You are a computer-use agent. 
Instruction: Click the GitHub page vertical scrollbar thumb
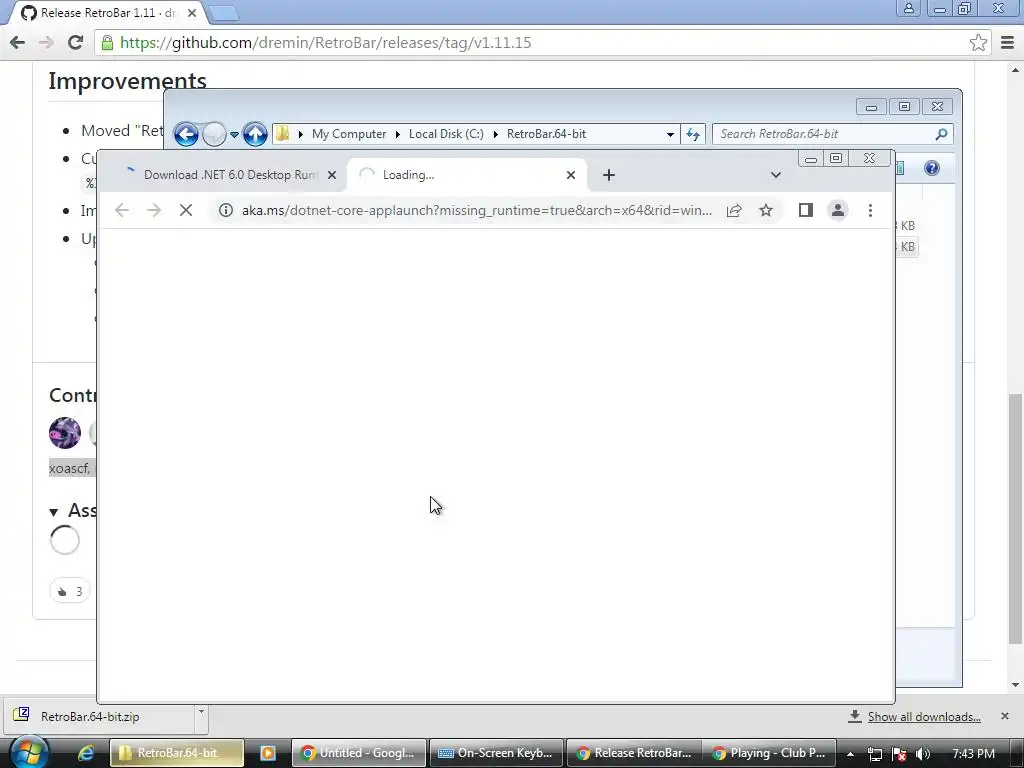click(1015, 518)
